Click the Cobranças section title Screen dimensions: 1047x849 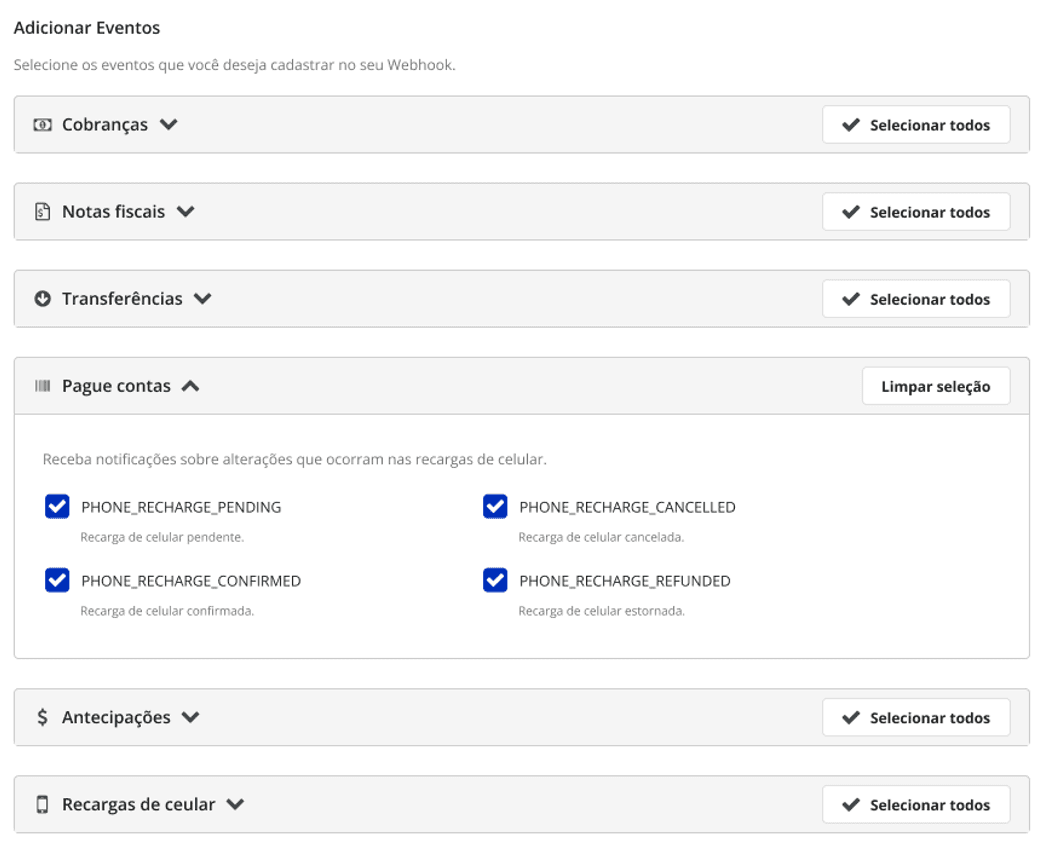105,125
